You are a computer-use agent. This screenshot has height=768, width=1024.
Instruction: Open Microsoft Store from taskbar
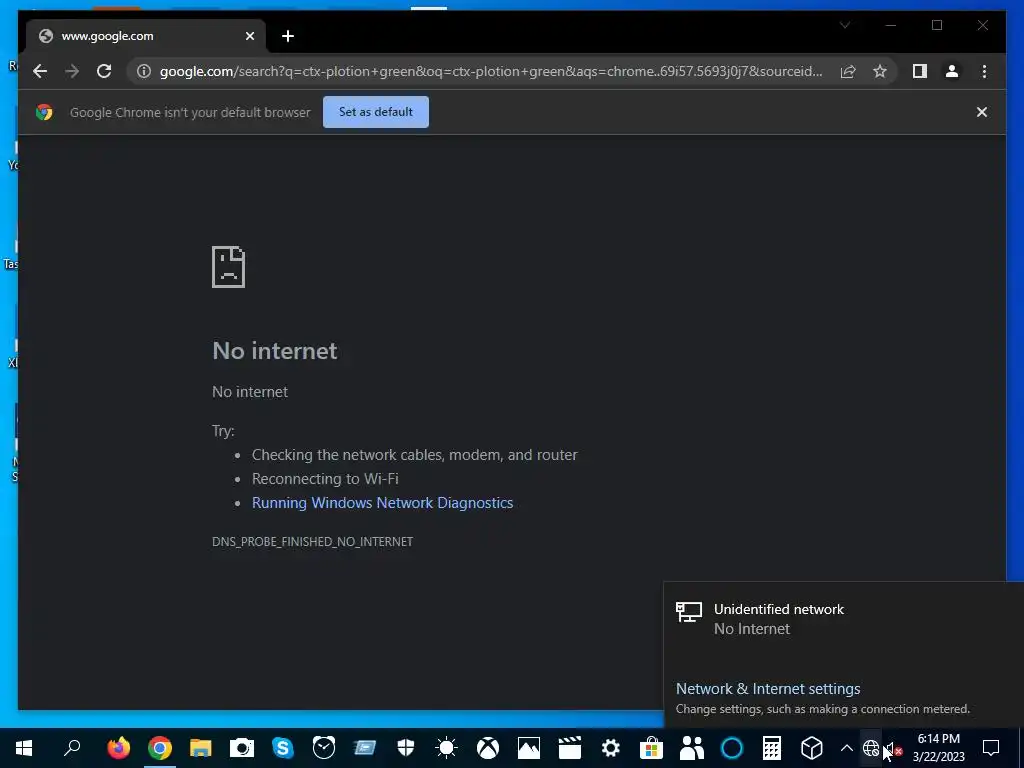(651, 748)
